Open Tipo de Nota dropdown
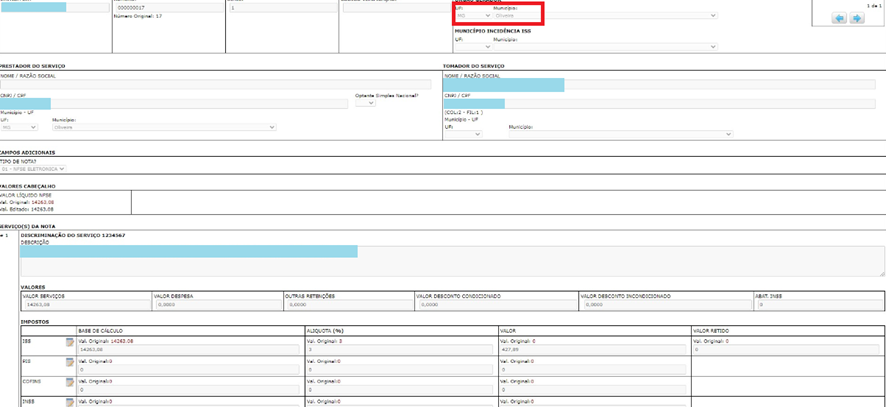This screenshot has height=407, width=886. click(34, 169)
